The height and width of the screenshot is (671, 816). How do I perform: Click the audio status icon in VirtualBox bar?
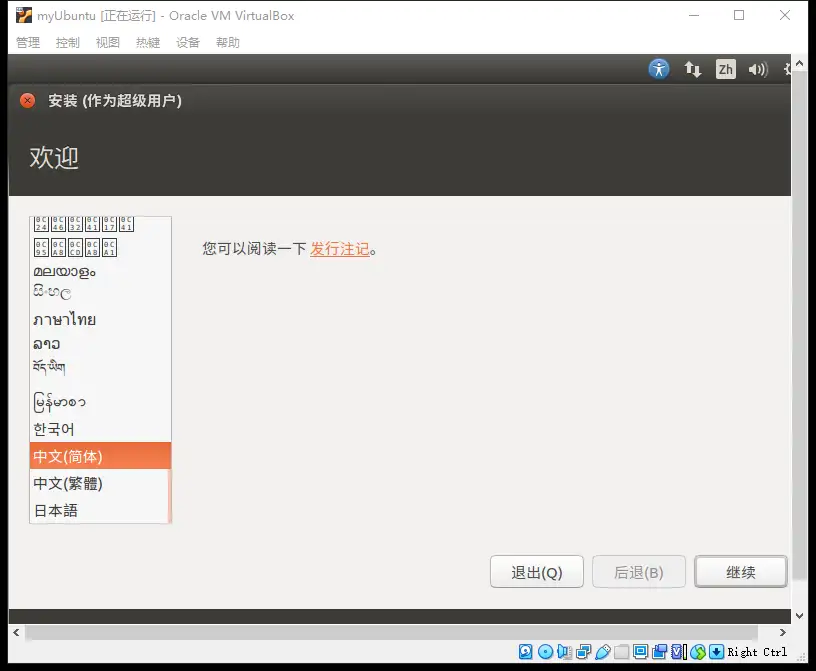[564, 652]
